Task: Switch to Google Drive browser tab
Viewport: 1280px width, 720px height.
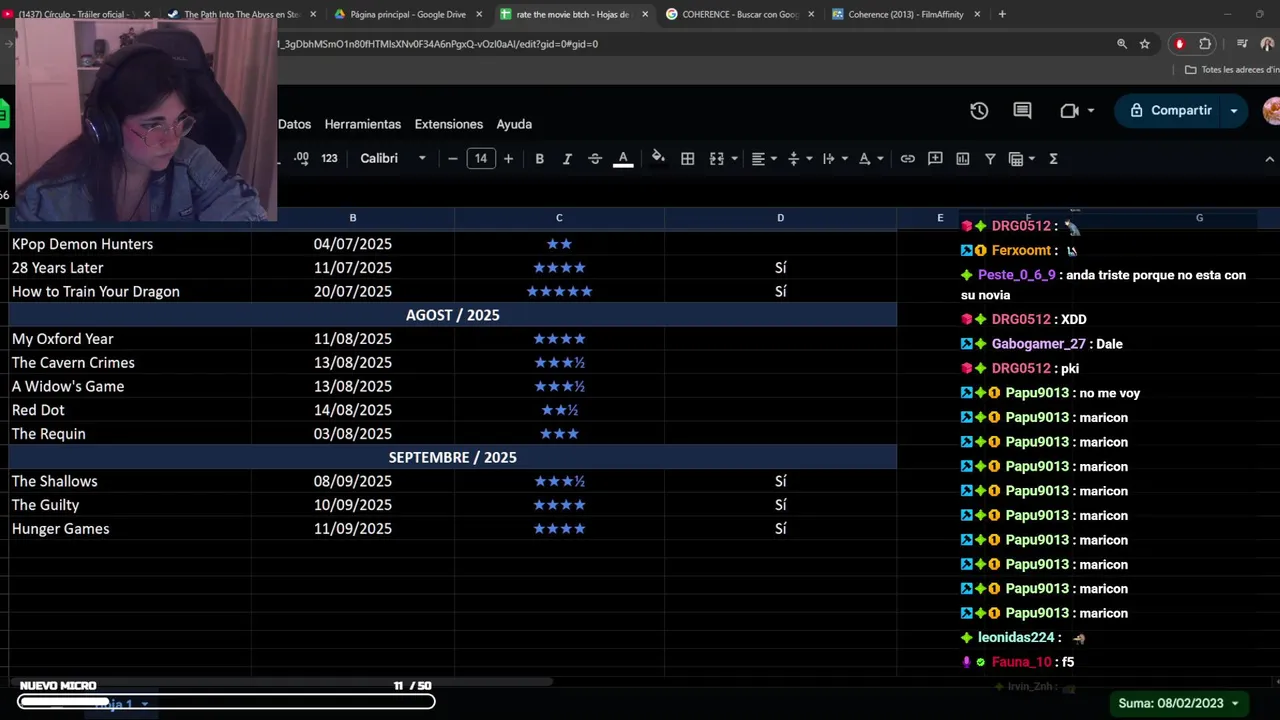Action: (x=407, y=14)
